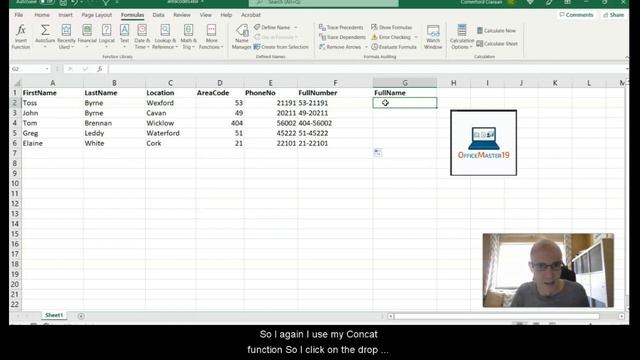Open Lookup & Reference functions

tap(165, 37)
